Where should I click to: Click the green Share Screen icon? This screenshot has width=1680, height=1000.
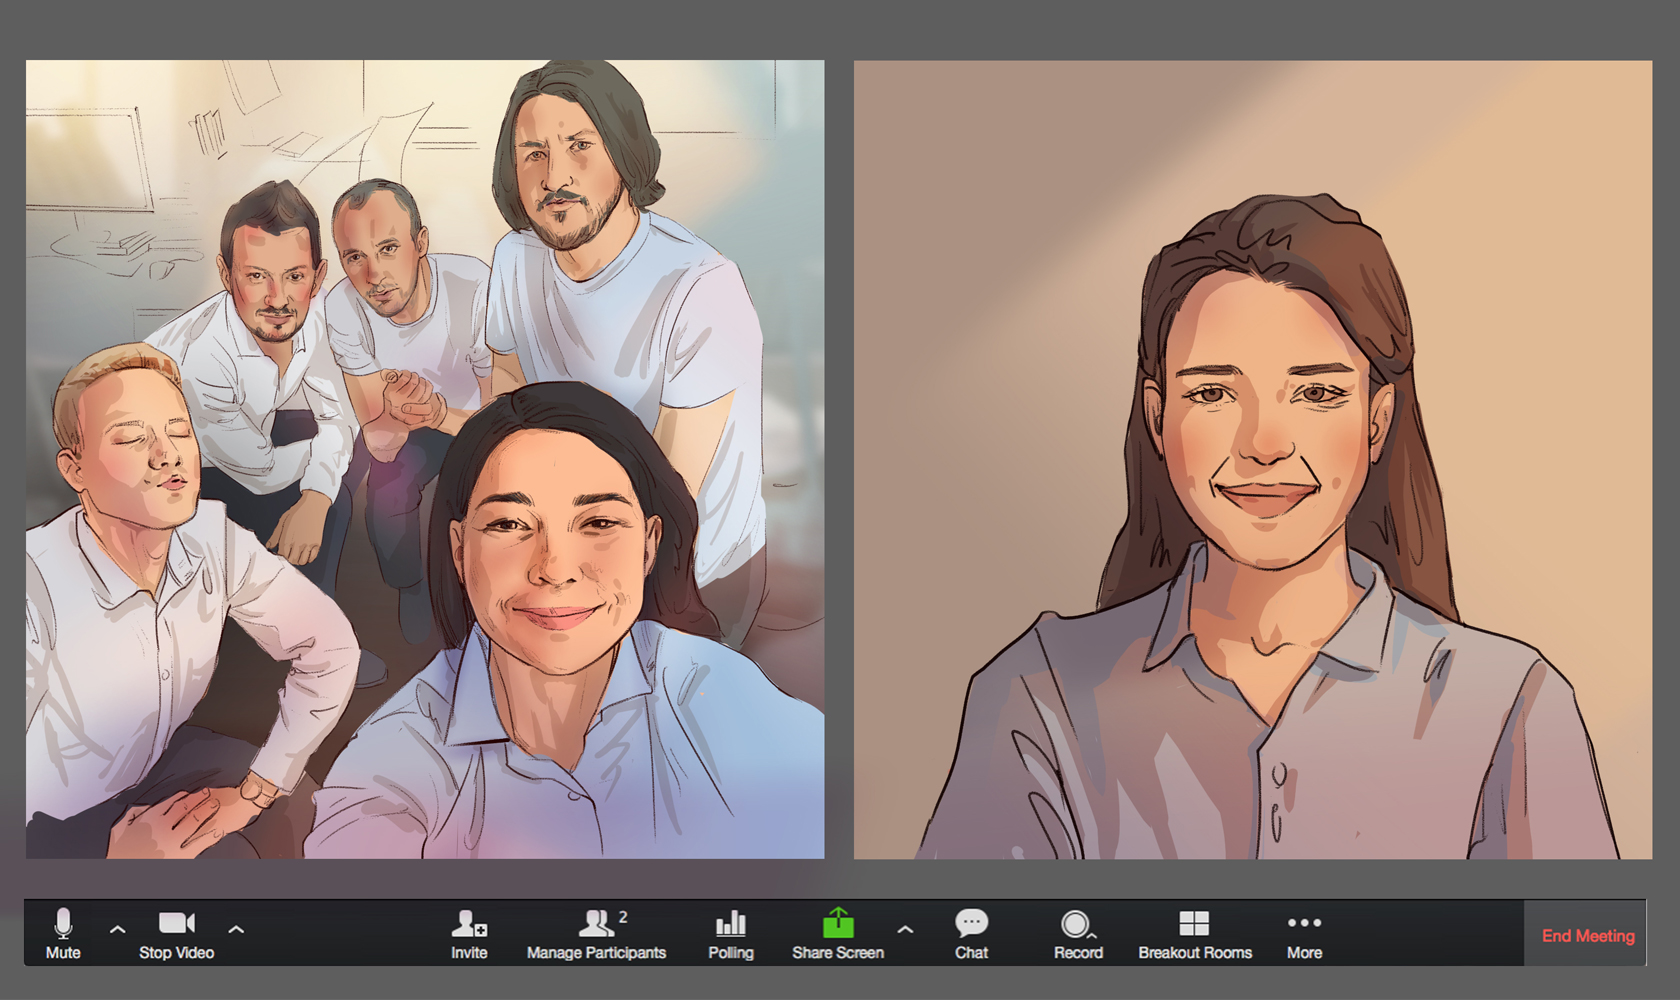838,923
